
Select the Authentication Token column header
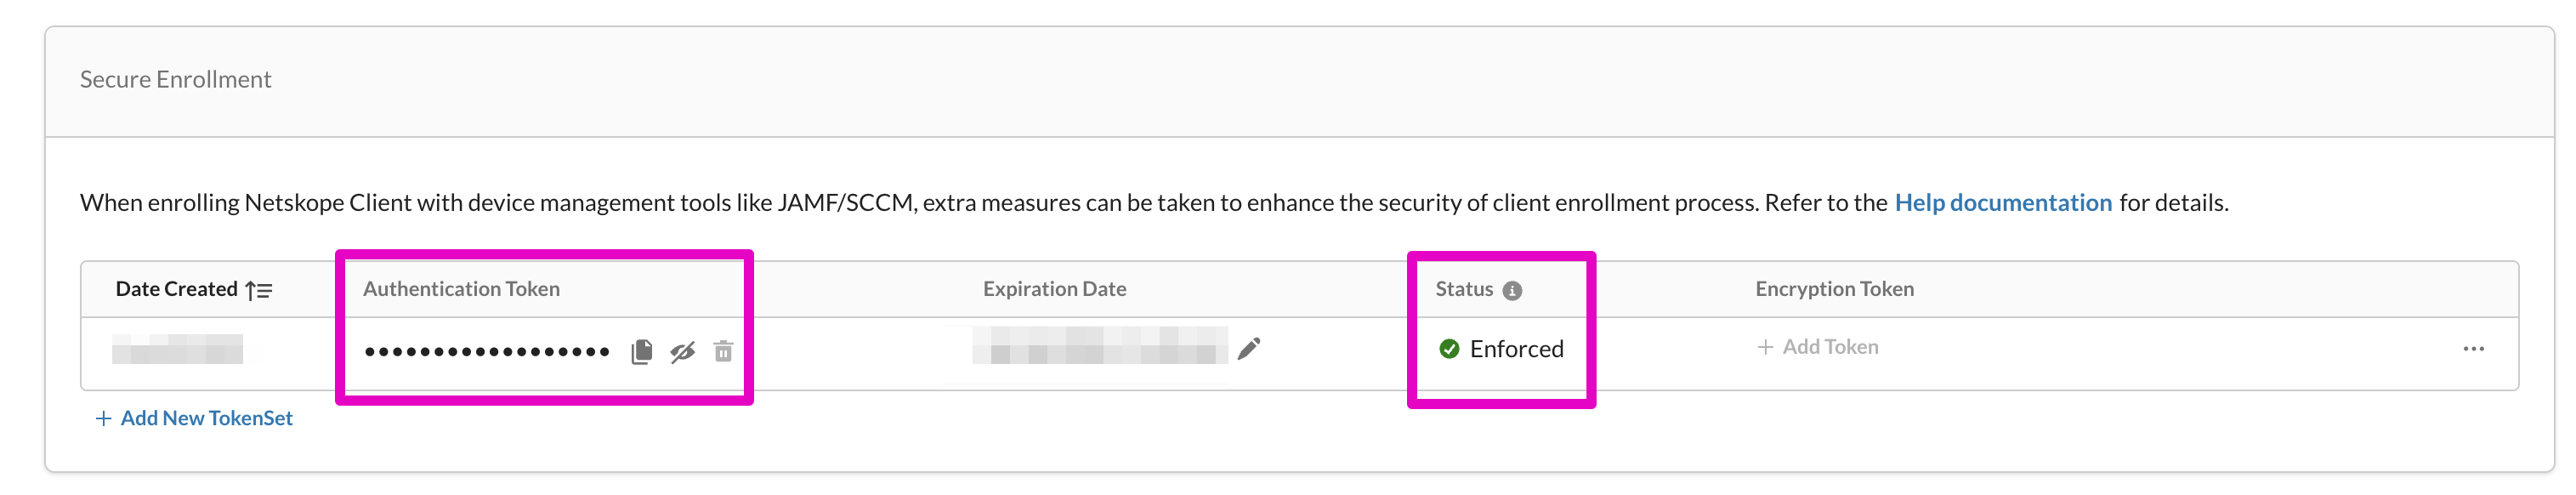click(x=461, y=289)
